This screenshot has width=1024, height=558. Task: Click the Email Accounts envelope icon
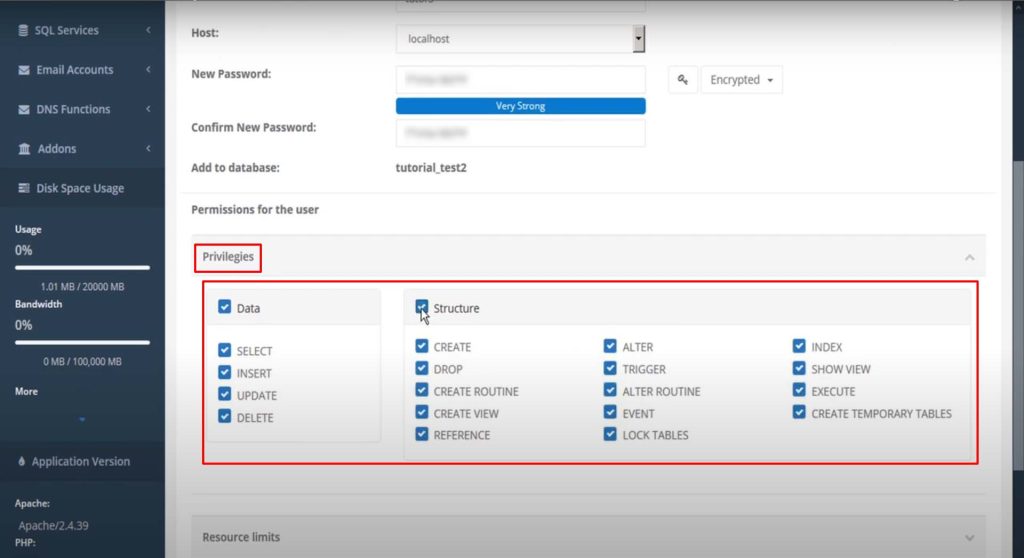pos(24,70)
